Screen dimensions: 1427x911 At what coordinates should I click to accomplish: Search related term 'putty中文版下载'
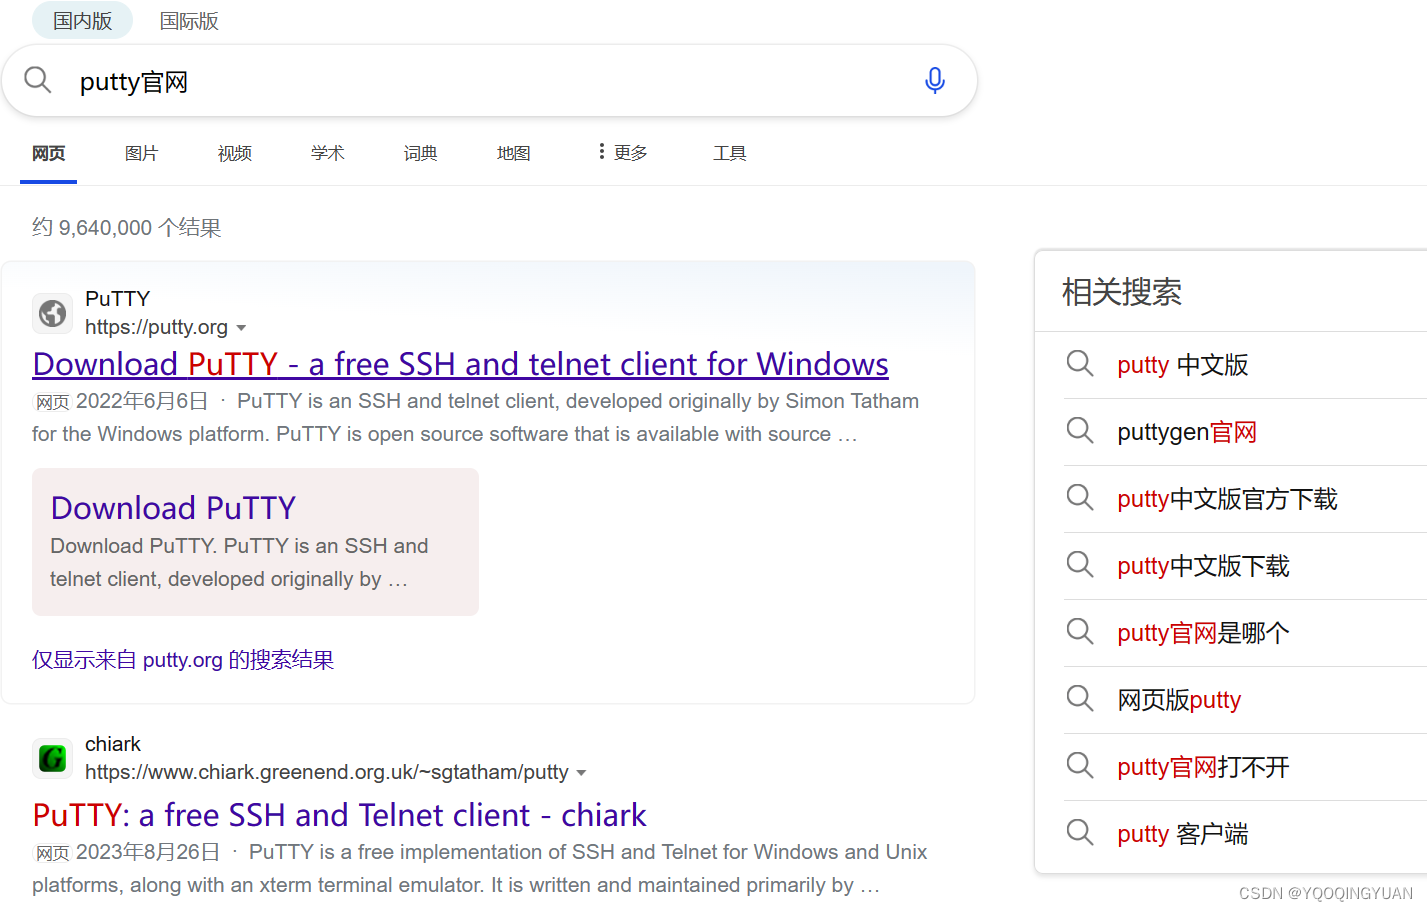1203,566
